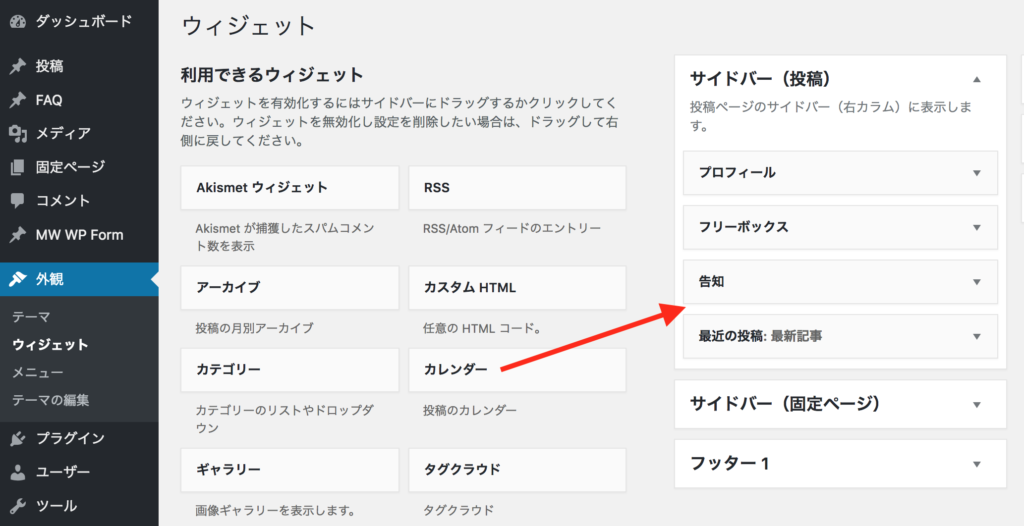Click the plugin icon beside プラグイン
Image resolution: width=1024 pixels, height=526 pixels.
pos(17,438)
